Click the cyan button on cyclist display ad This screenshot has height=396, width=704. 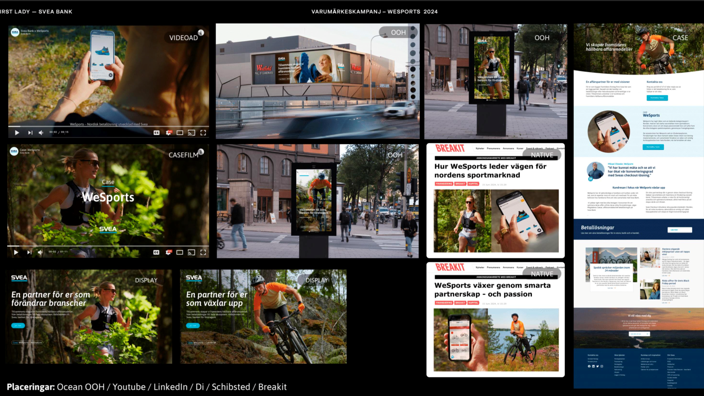coord(193,326)
